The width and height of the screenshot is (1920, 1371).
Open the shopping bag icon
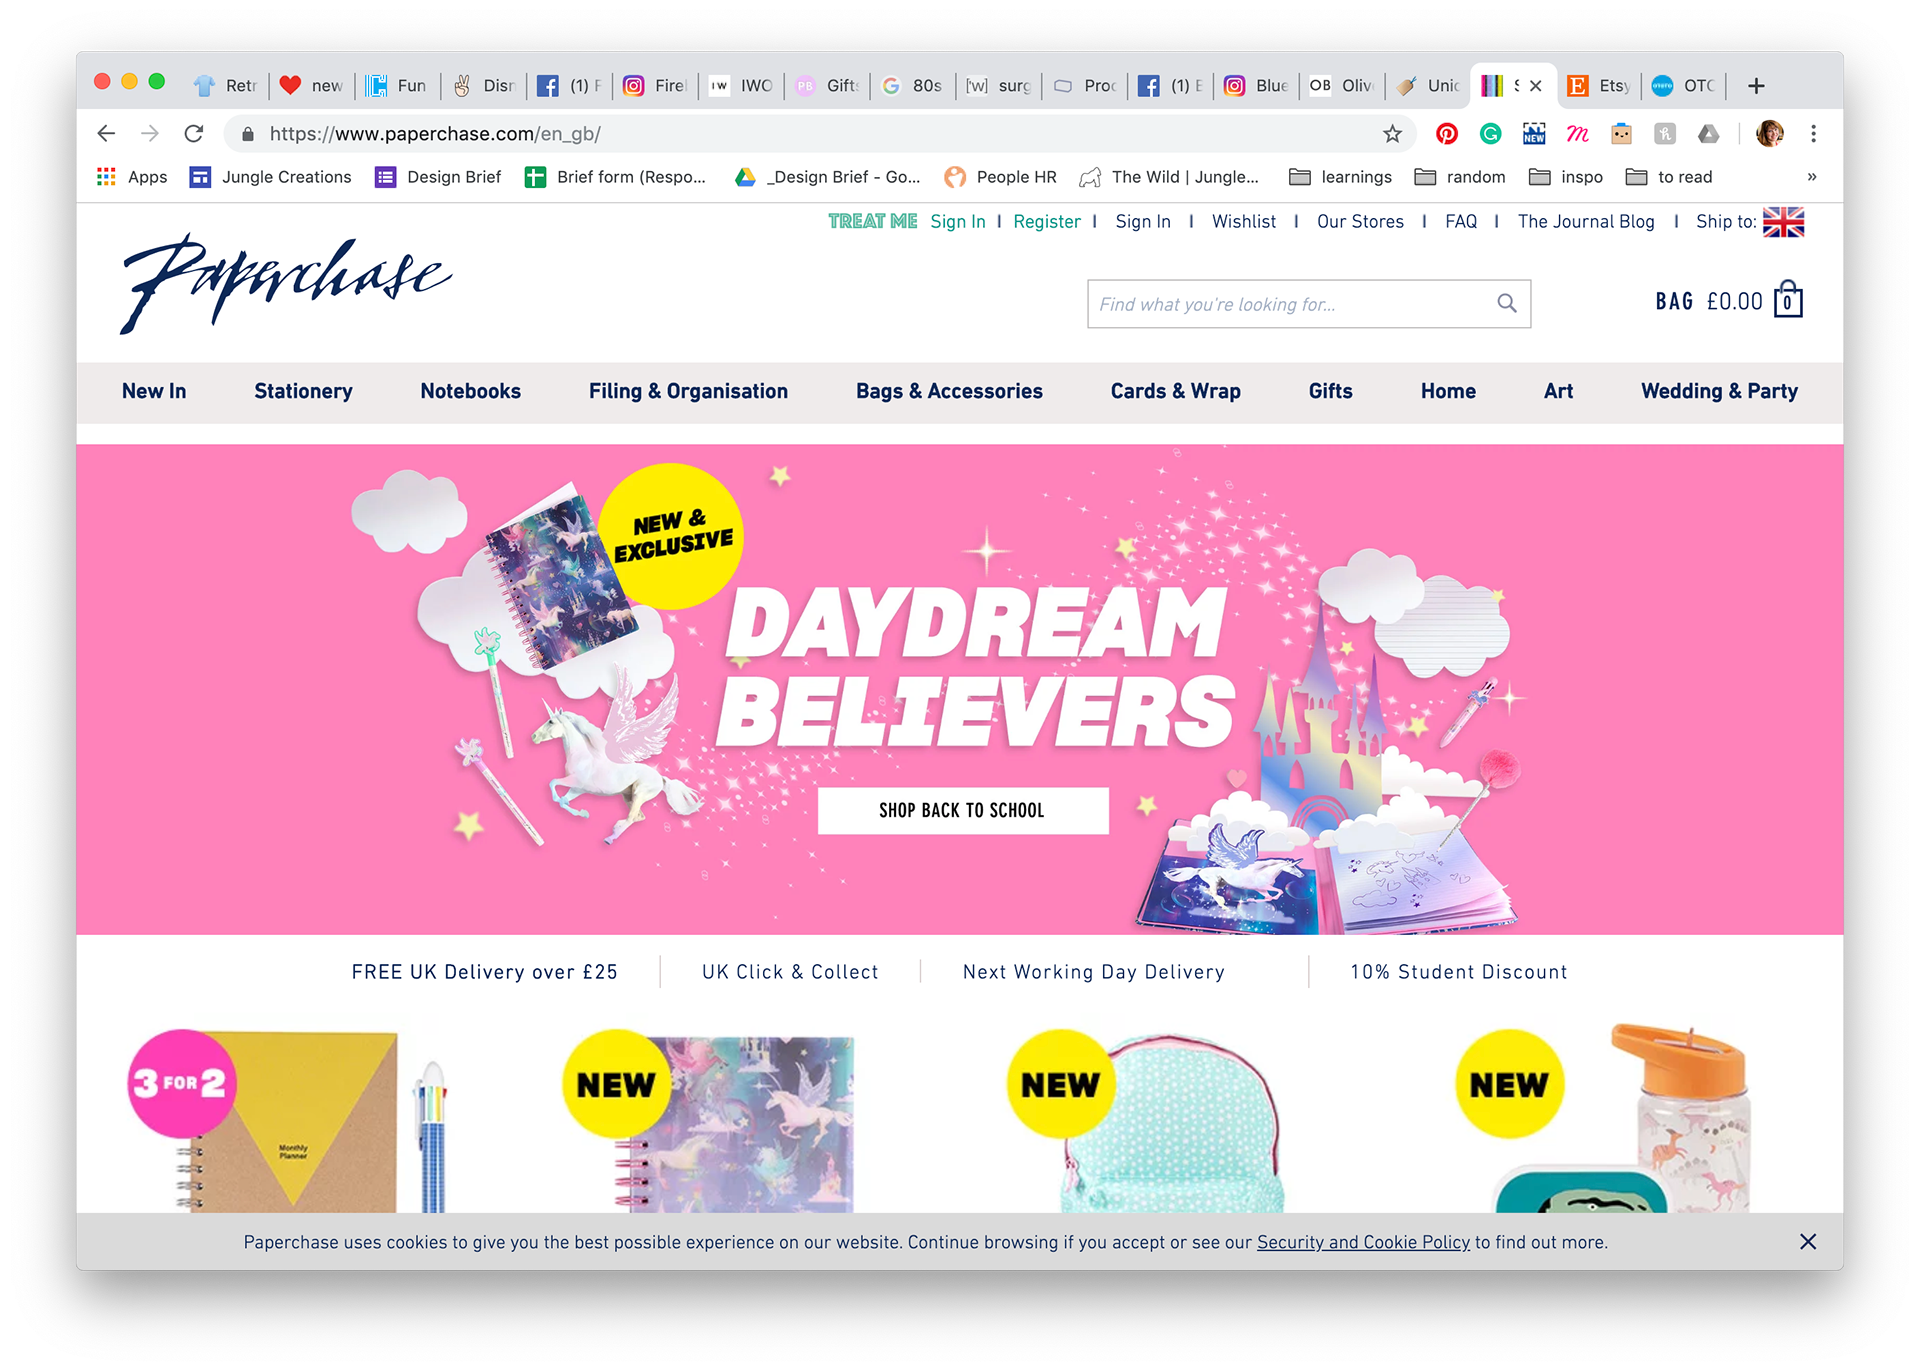[1788, 299]
